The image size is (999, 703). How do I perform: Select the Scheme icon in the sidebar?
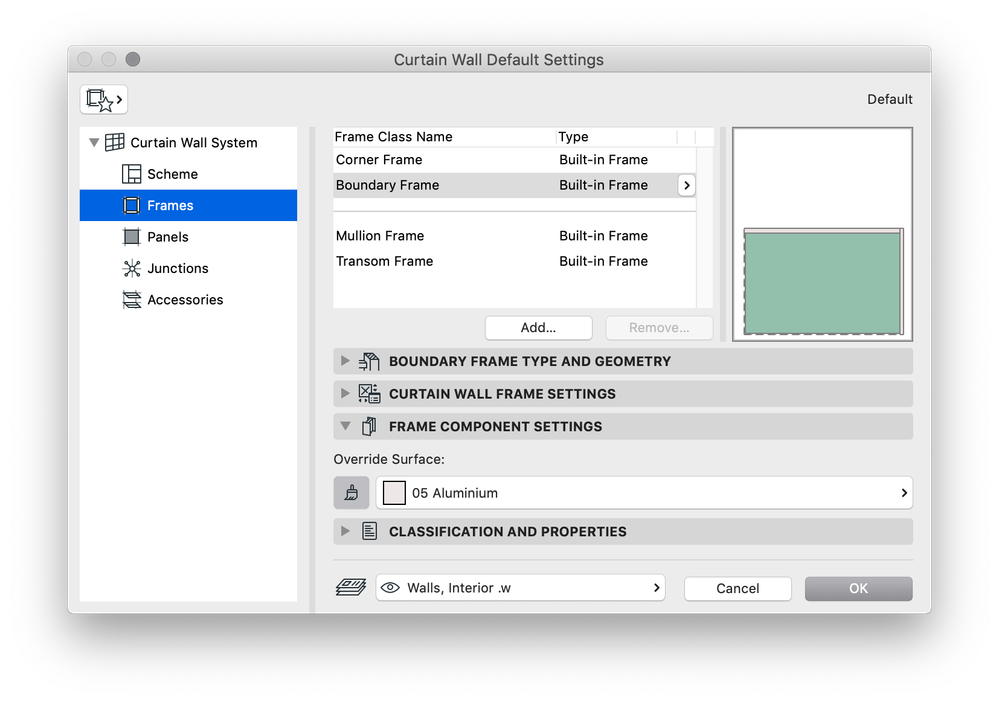(x=132, y=173)
